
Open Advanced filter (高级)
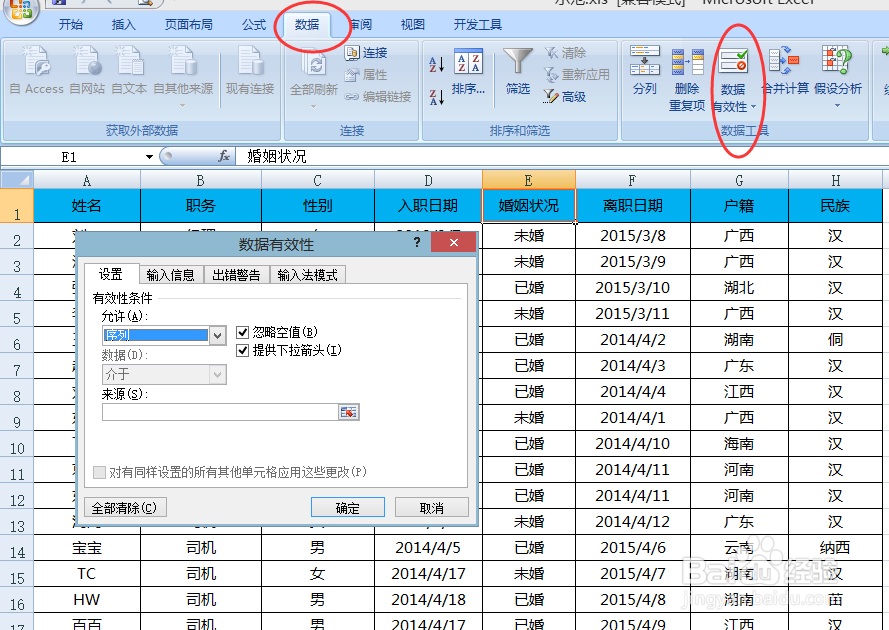565,97
